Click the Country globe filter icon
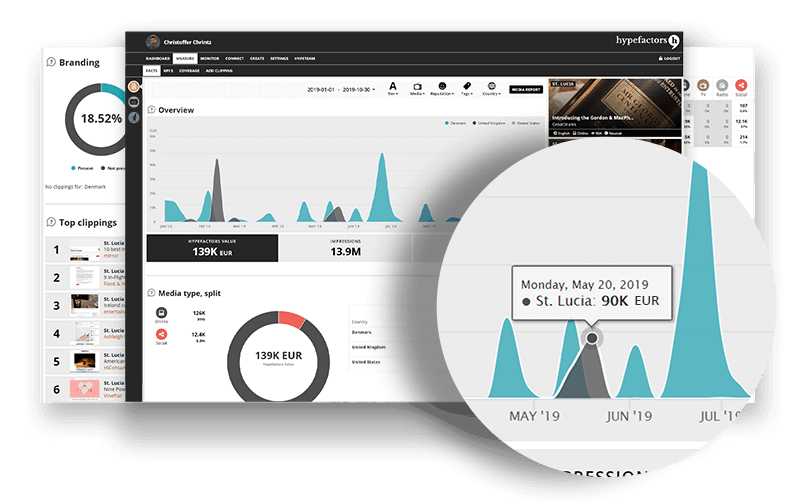Viewport: 800px width, 504px height. point(491,88)
